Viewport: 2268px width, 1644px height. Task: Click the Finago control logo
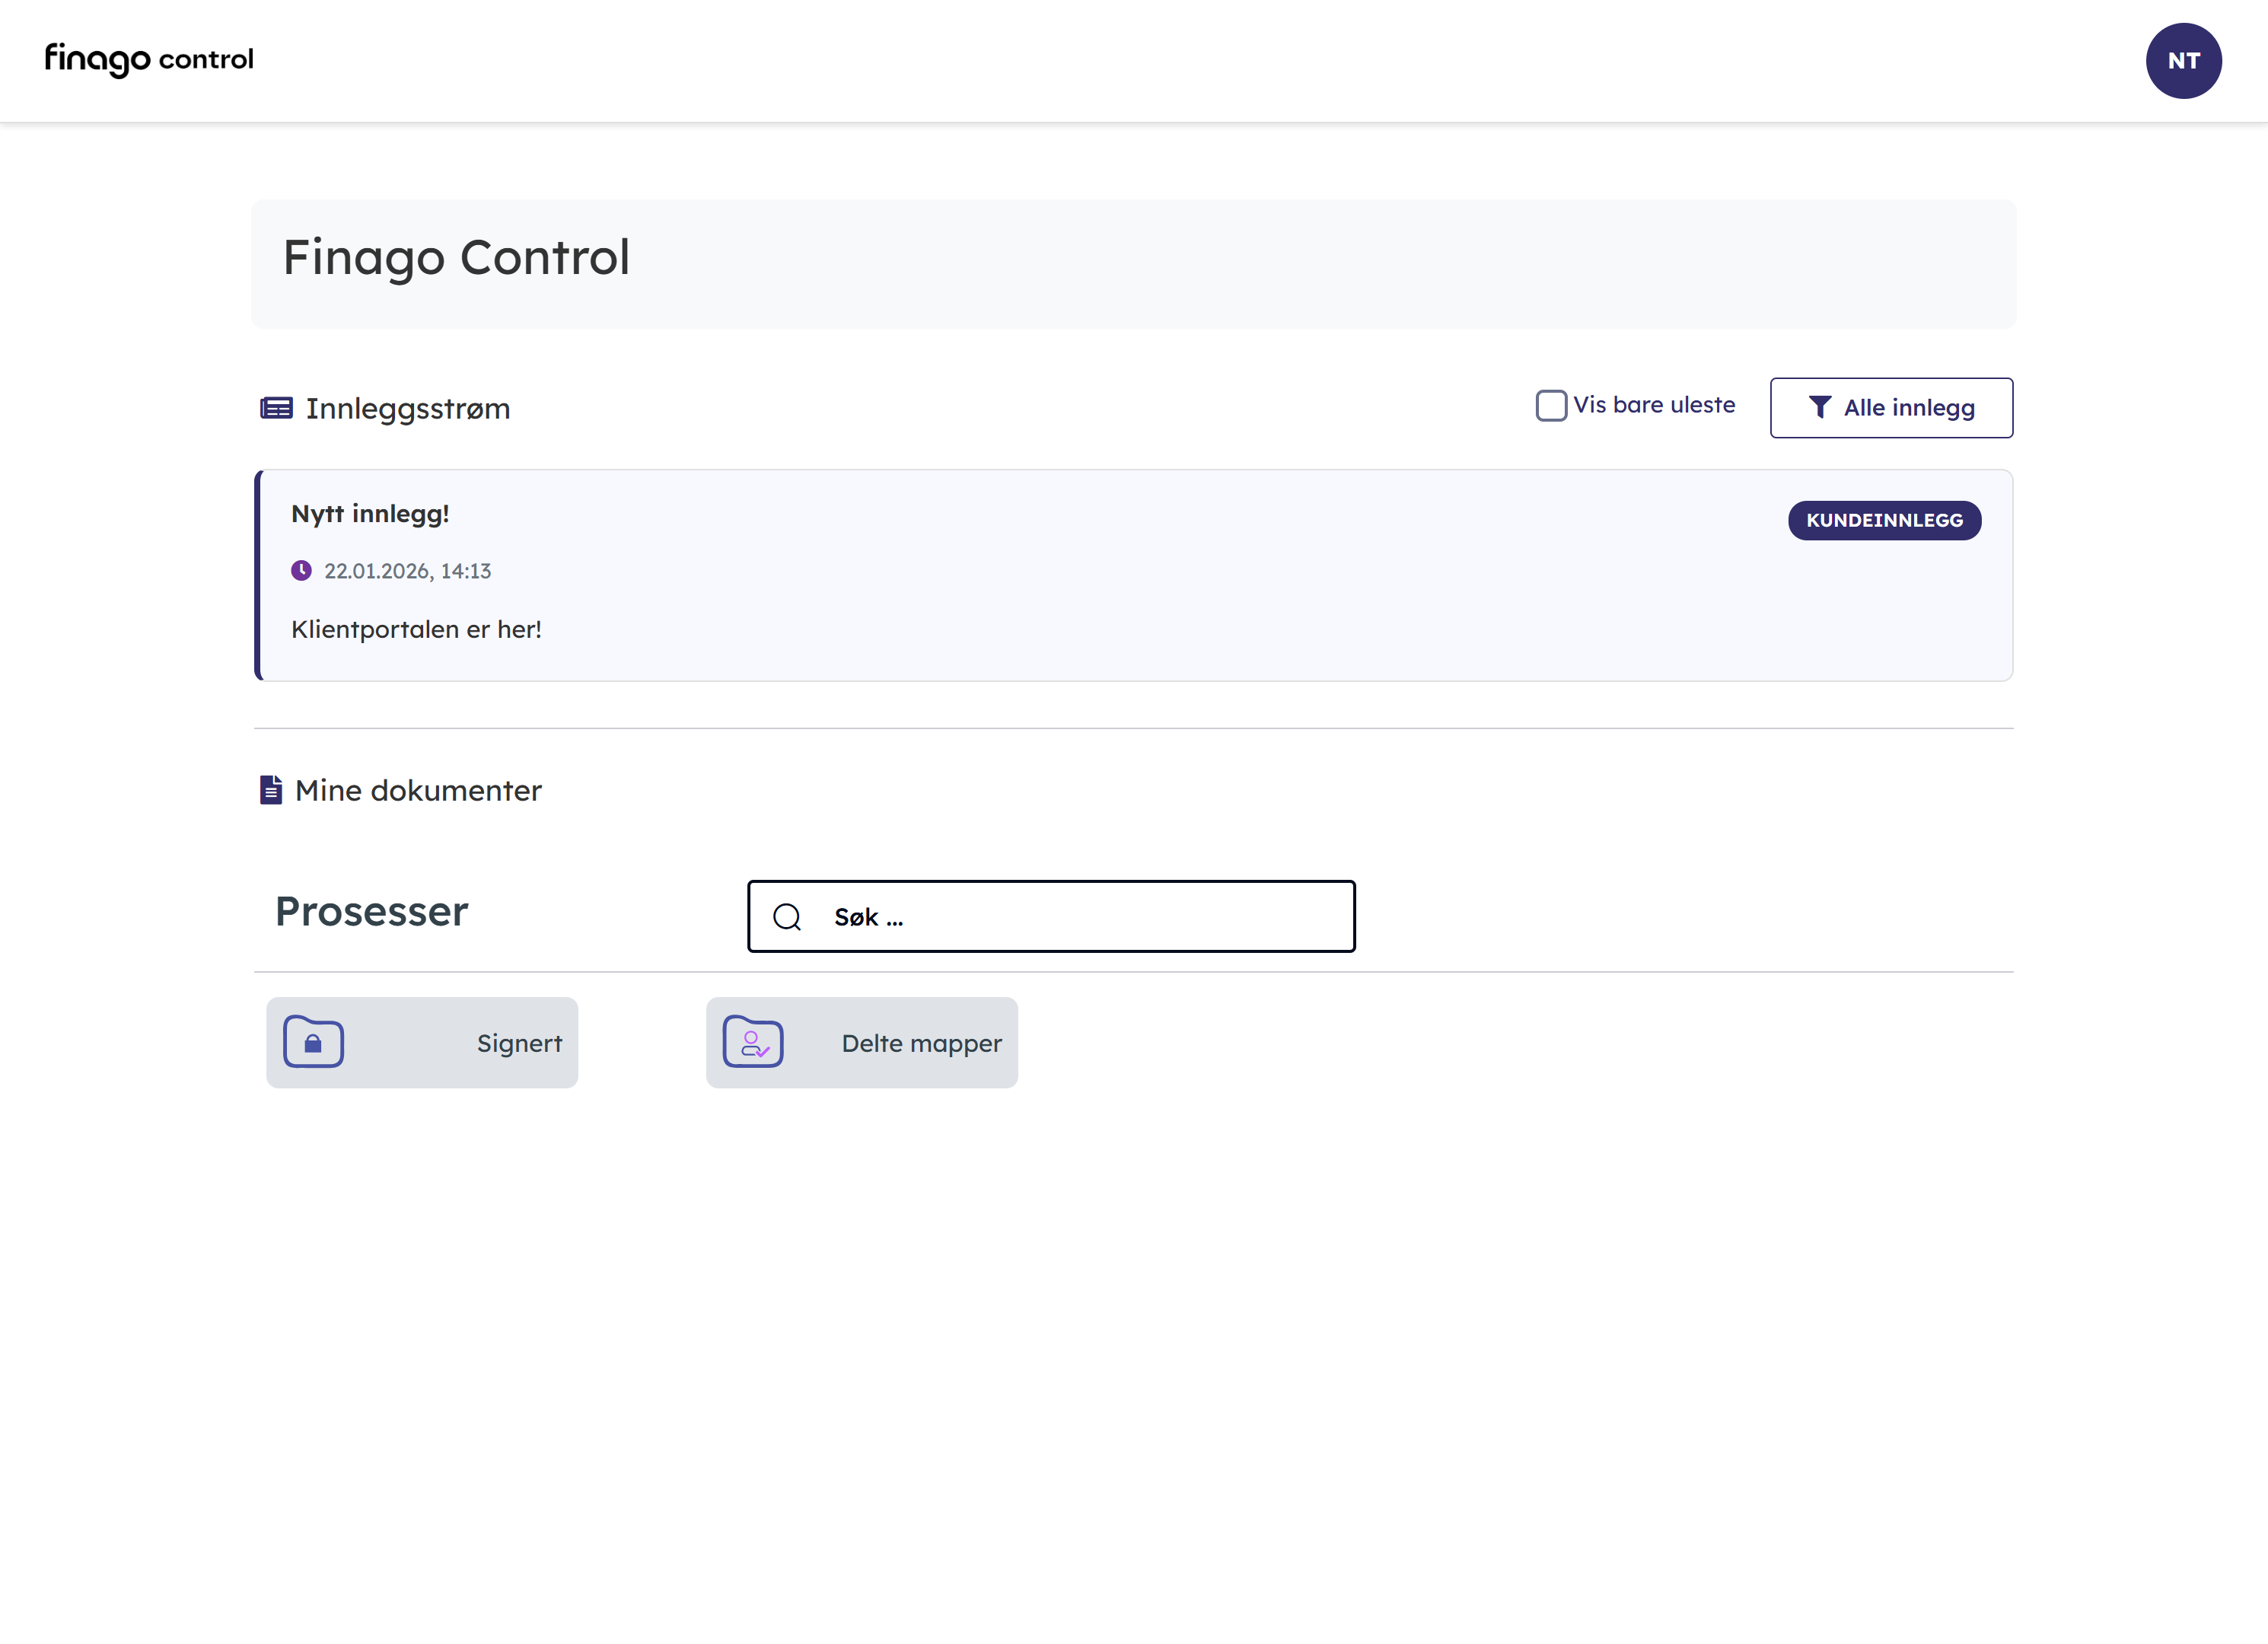149,60
